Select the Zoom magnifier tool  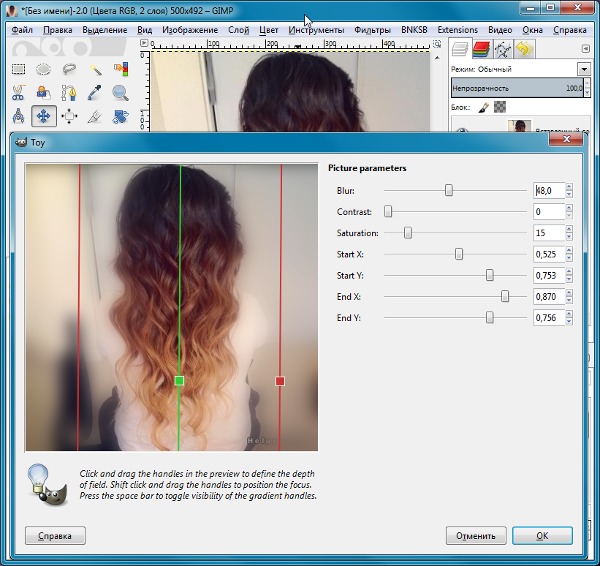pyautogui.click(x=121, y=93)
